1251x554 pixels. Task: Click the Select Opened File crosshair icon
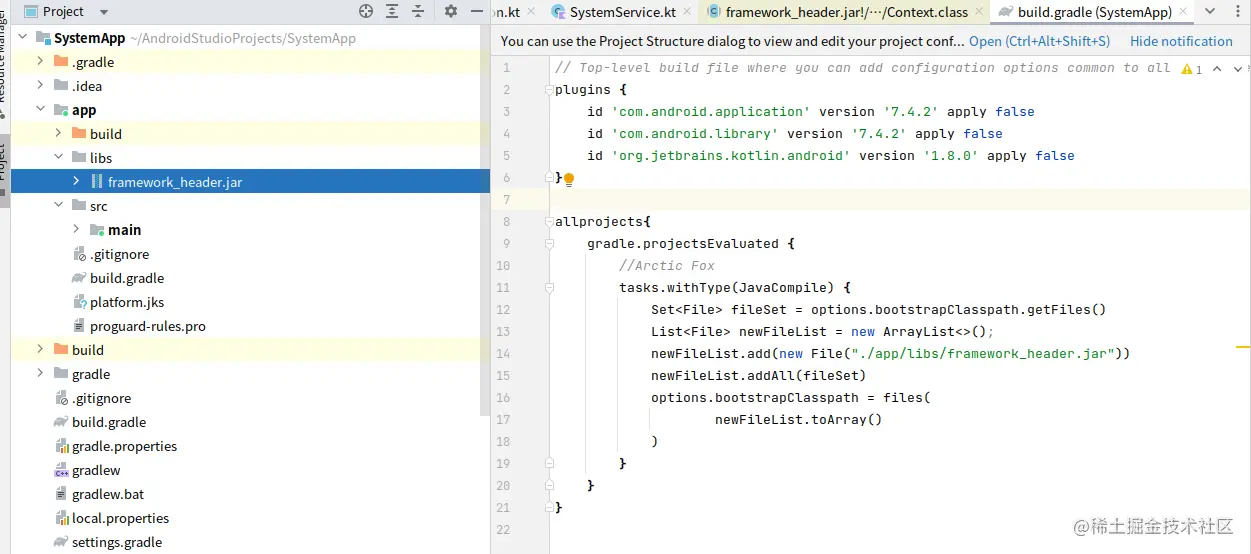click(366, 11)
